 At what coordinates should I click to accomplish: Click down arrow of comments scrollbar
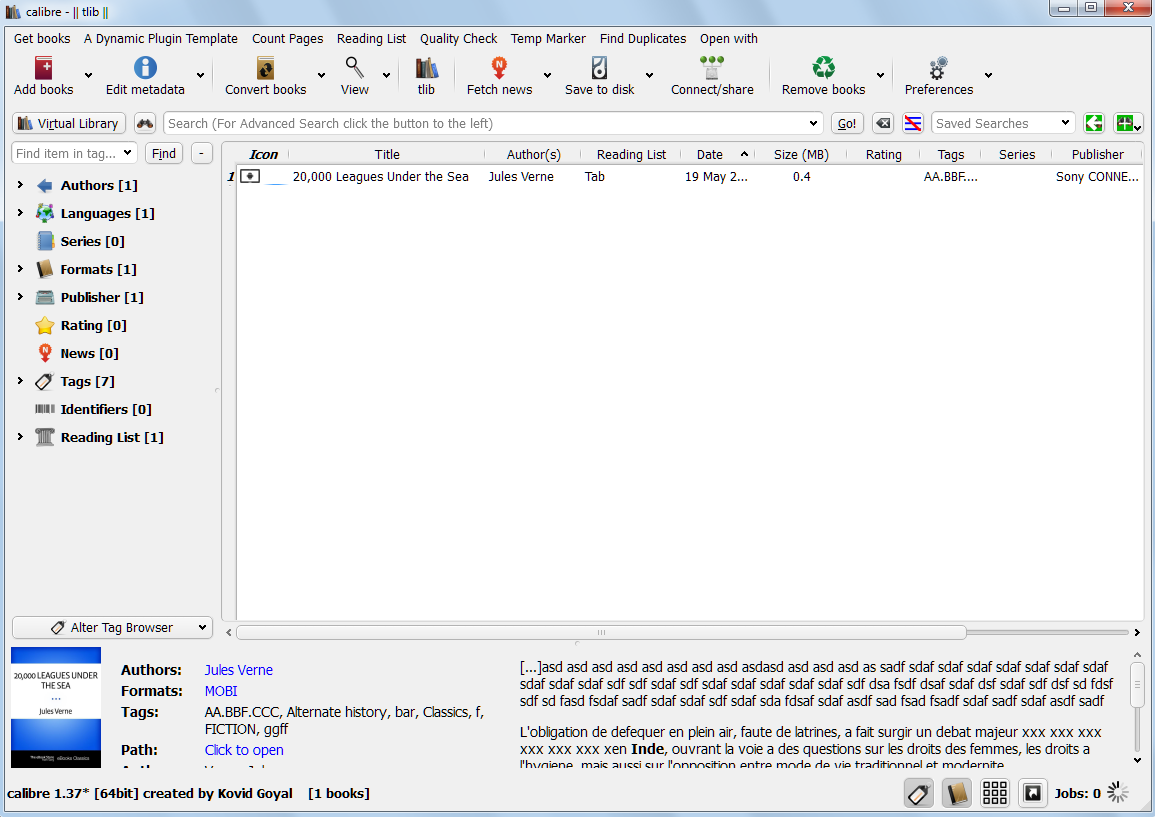(1137, 760)
